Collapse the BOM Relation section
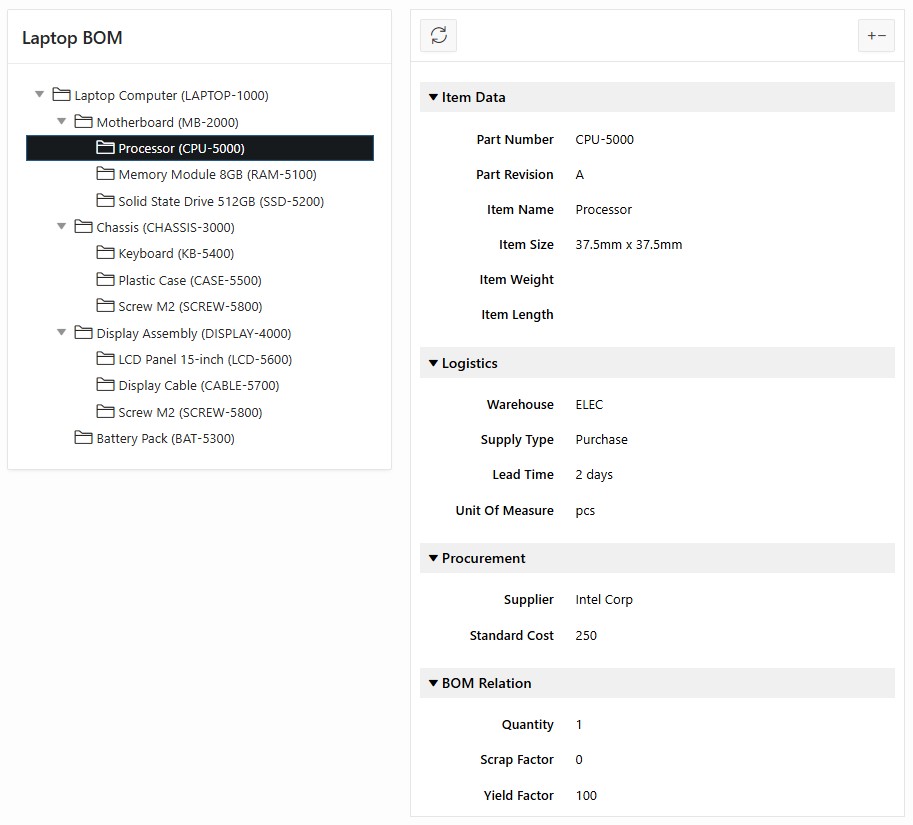Screen dimensions: 913x825 click(434, 683)
